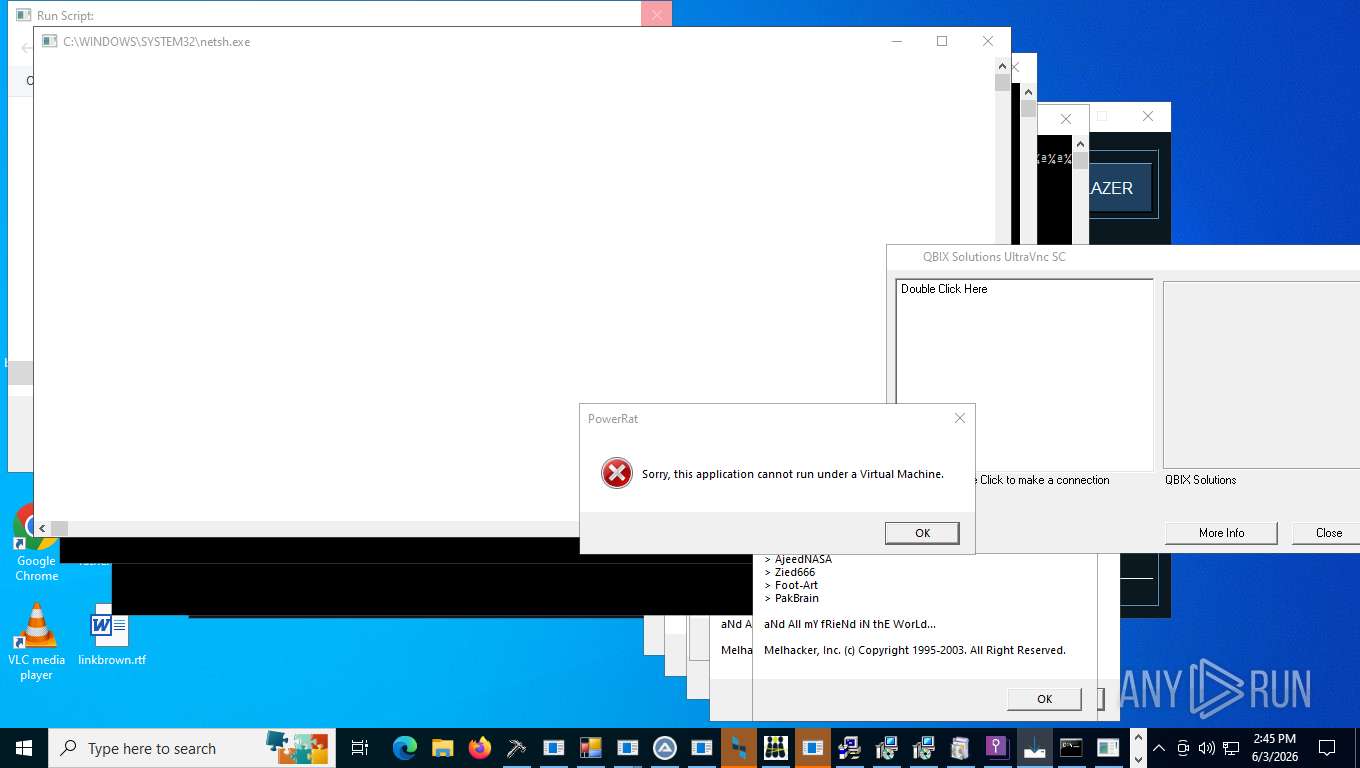
Task: Open Task View on the taskbar
Action: point(360,748)
